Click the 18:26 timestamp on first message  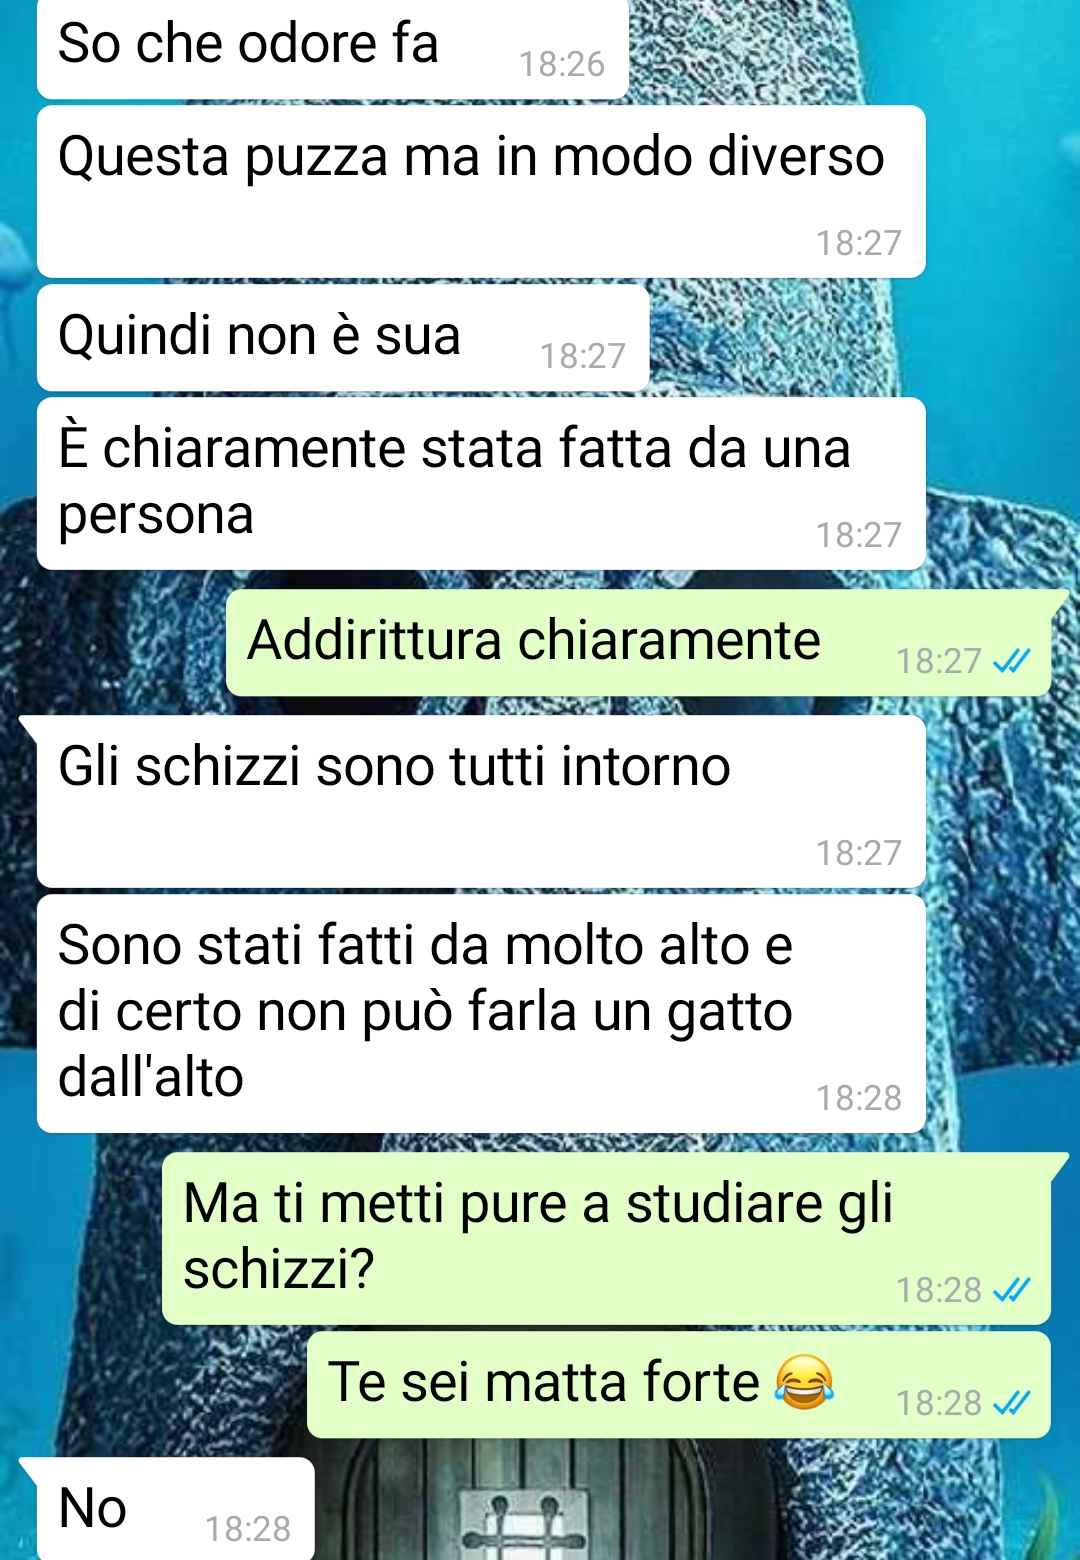coord(562,65)
